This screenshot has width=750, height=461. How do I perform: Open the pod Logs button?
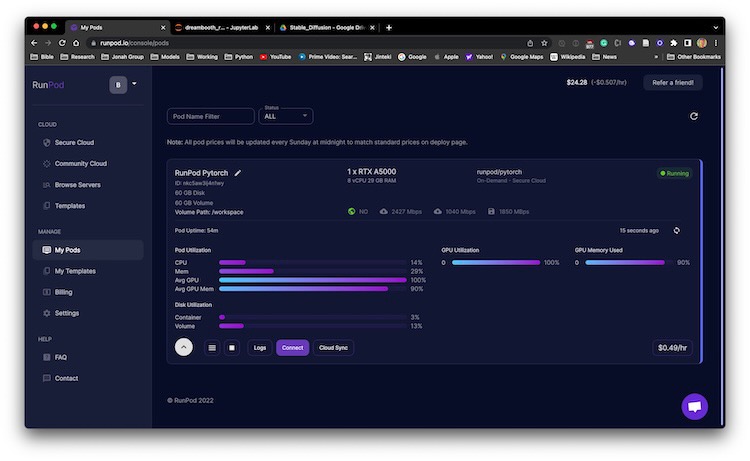[x=260, y=348]
